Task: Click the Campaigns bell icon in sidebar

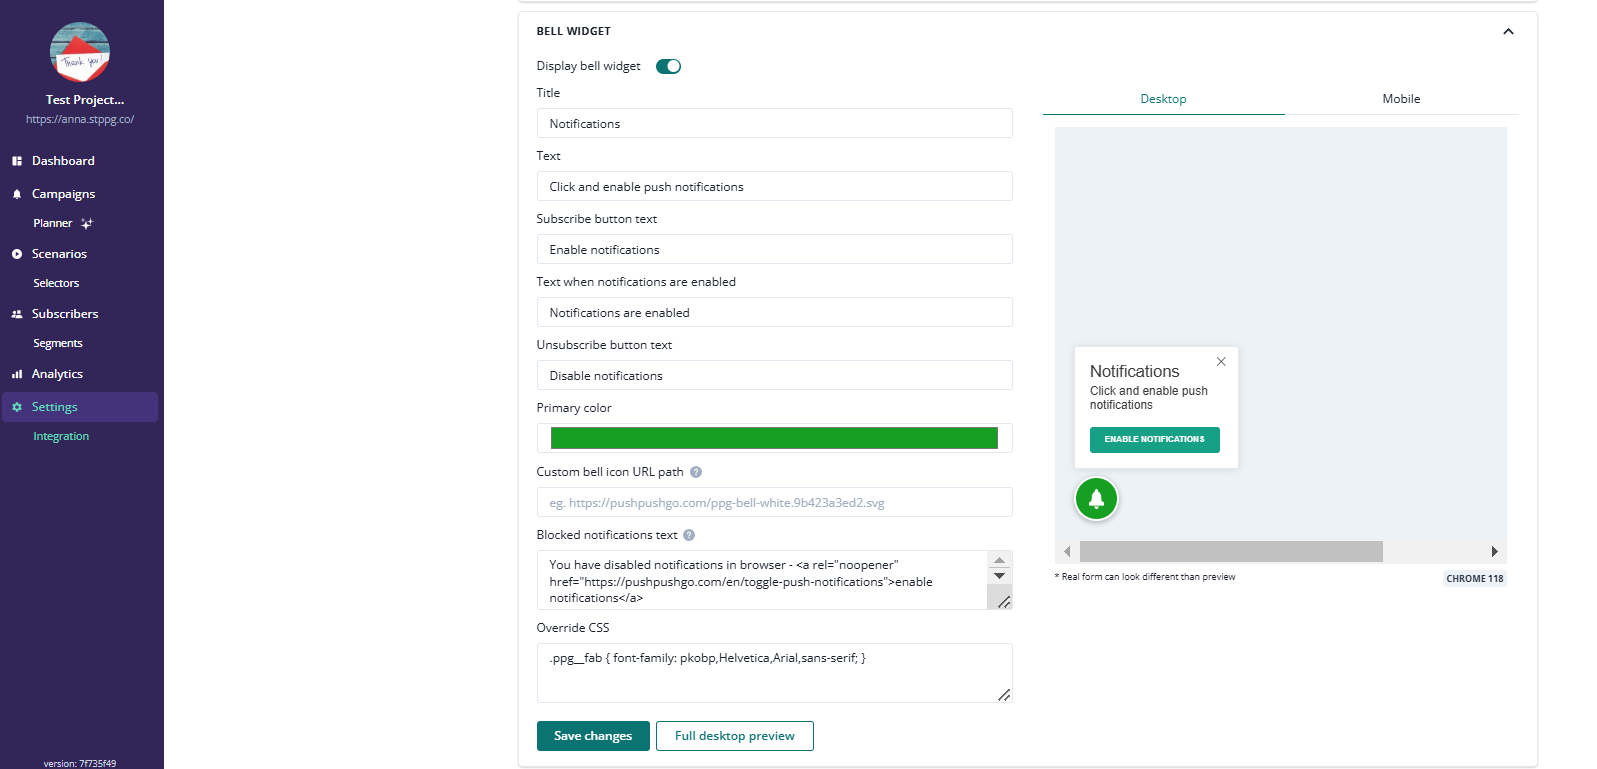Action: click(x=17, y=194)
